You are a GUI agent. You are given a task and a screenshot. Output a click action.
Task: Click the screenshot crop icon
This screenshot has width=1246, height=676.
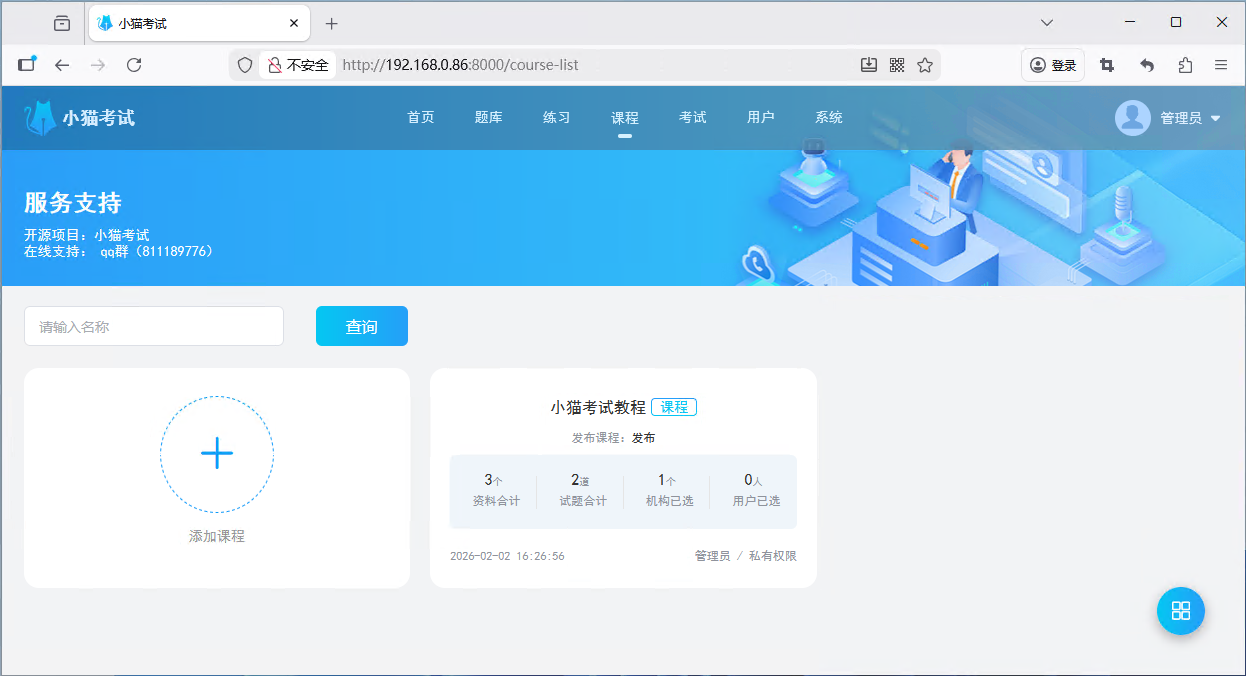(1107, 65)
